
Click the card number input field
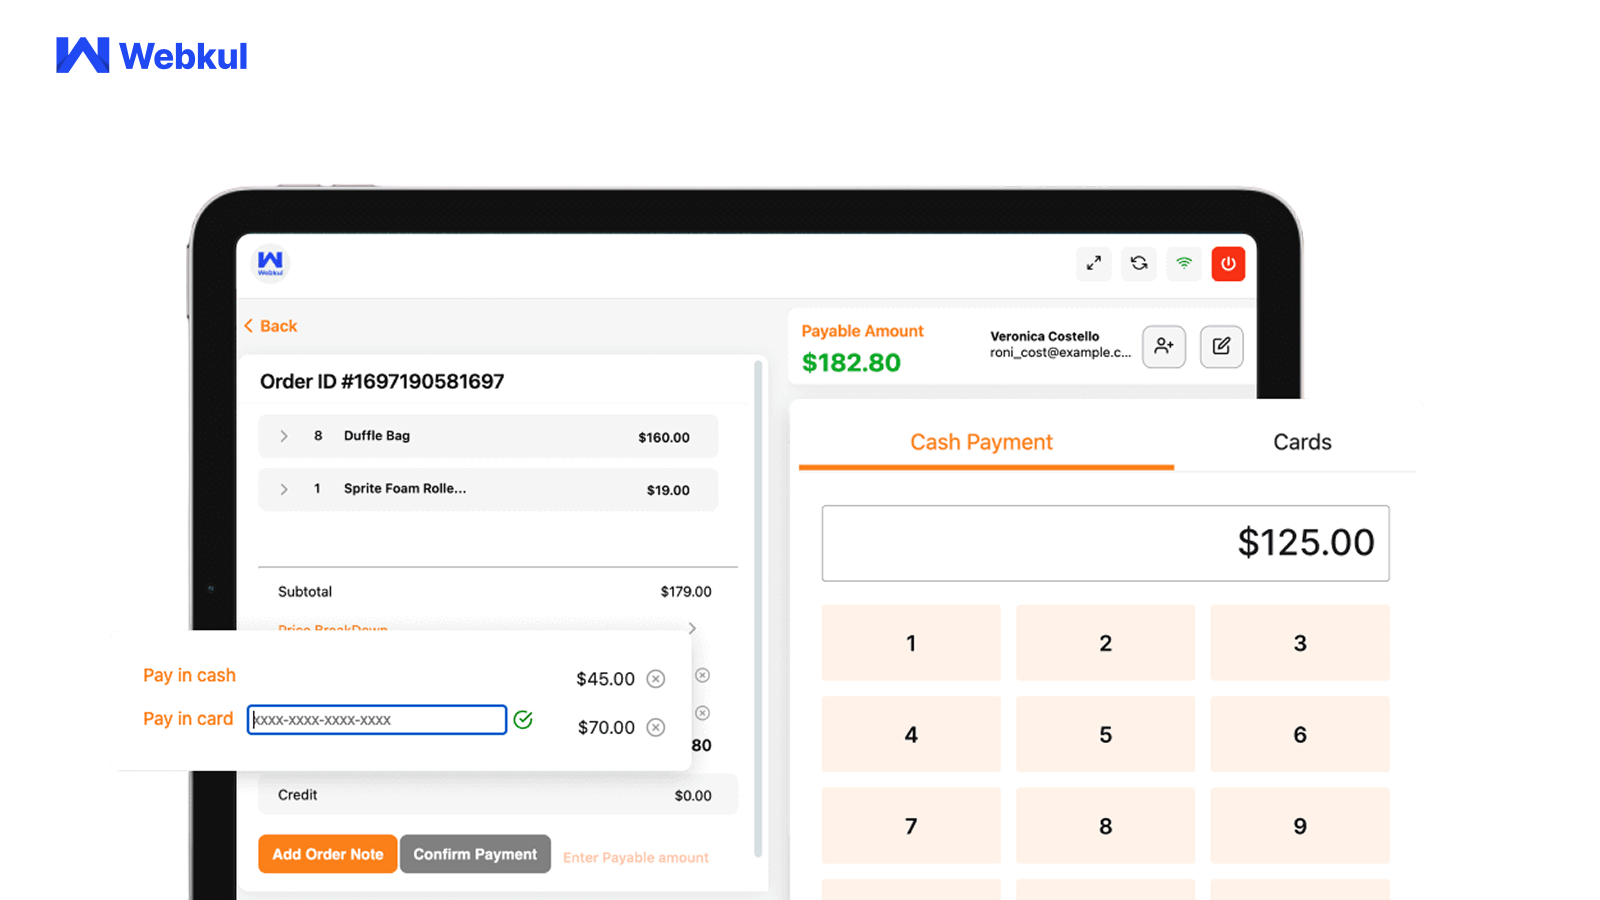click(377, 720)
